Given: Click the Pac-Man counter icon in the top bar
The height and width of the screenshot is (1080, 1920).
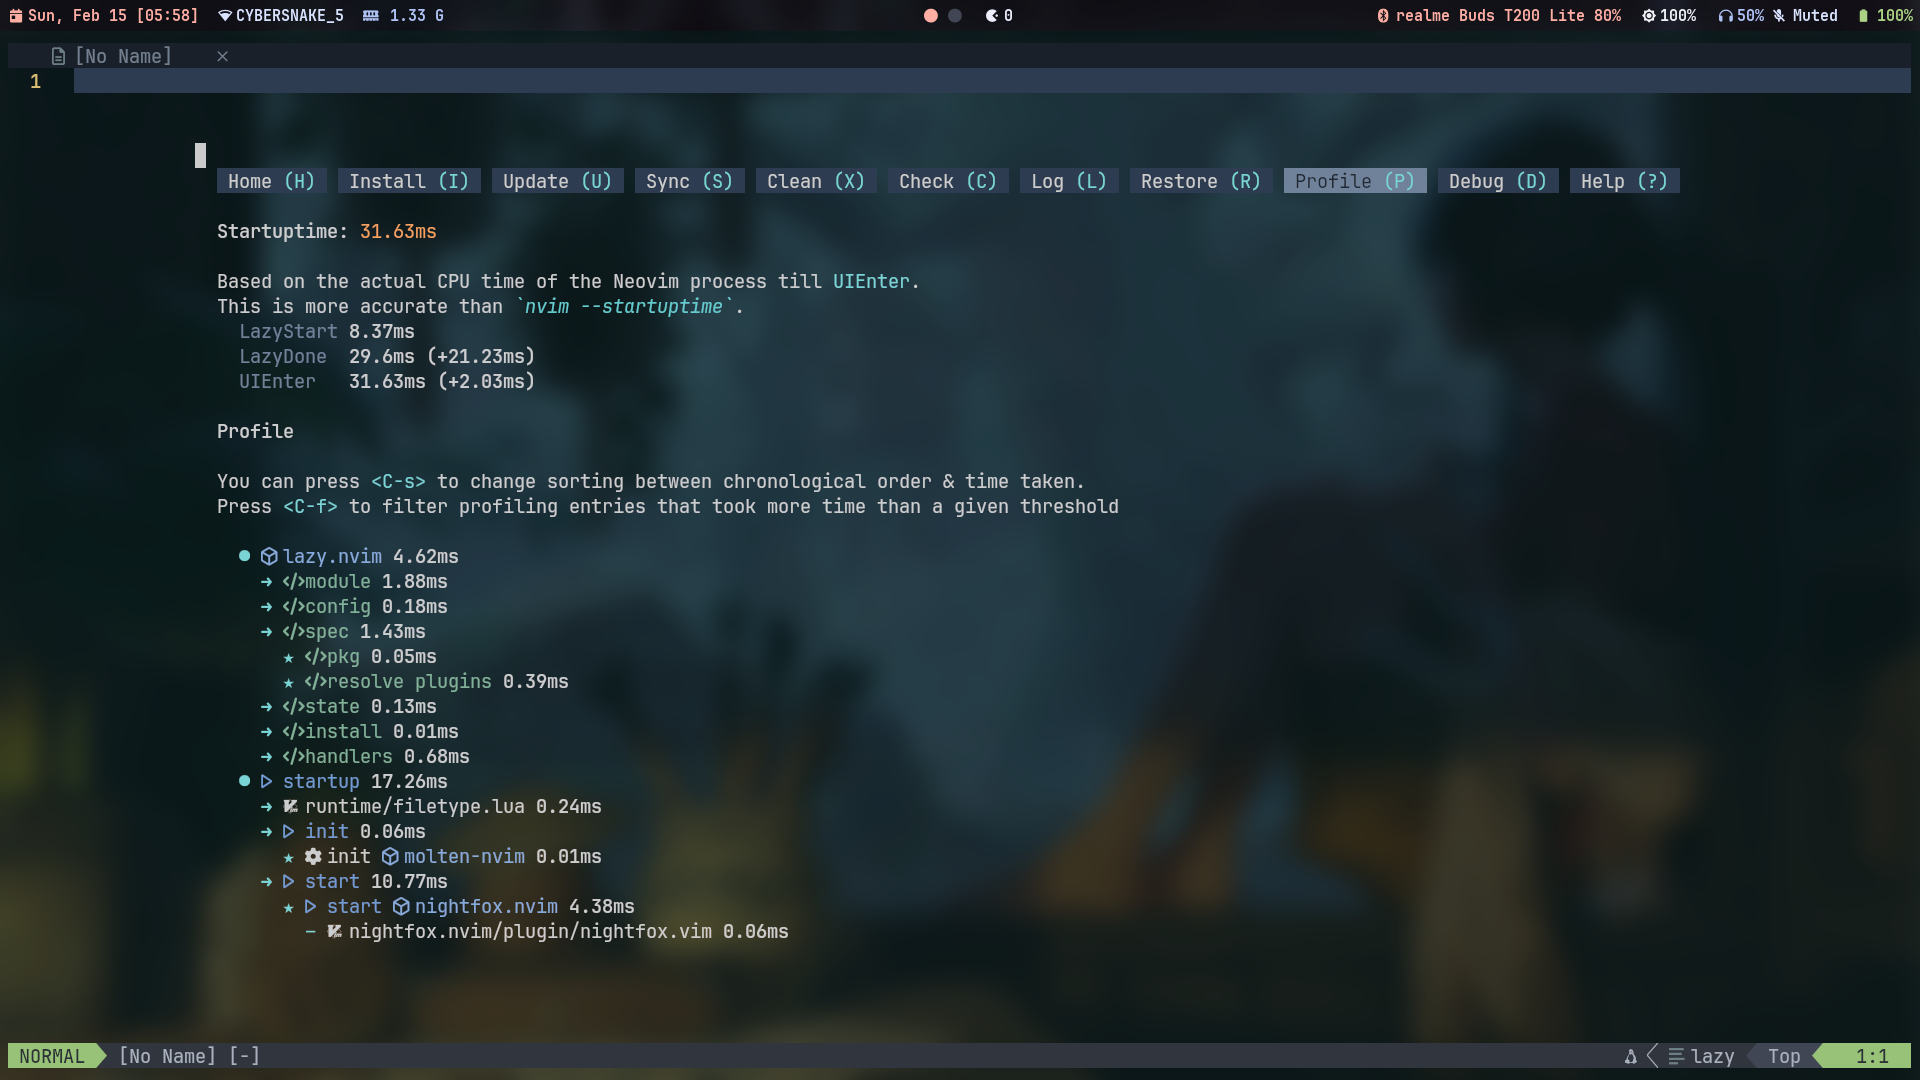Looking at the screenshot, I should (x=991, y=15).
